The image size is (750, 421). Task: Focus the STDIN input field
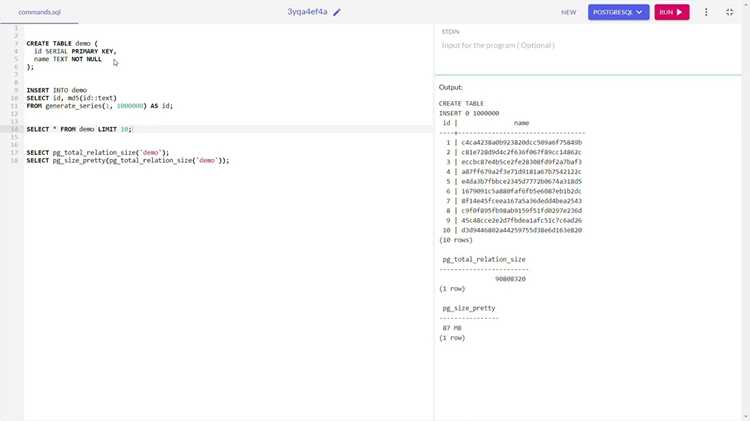click(x=588, y=45)
